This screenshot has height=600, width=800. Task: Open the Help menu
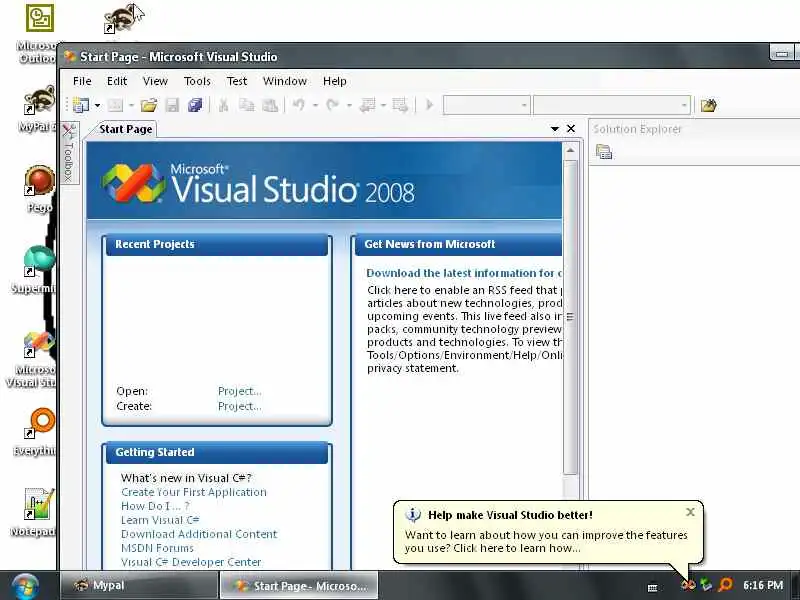coord(335,81)
